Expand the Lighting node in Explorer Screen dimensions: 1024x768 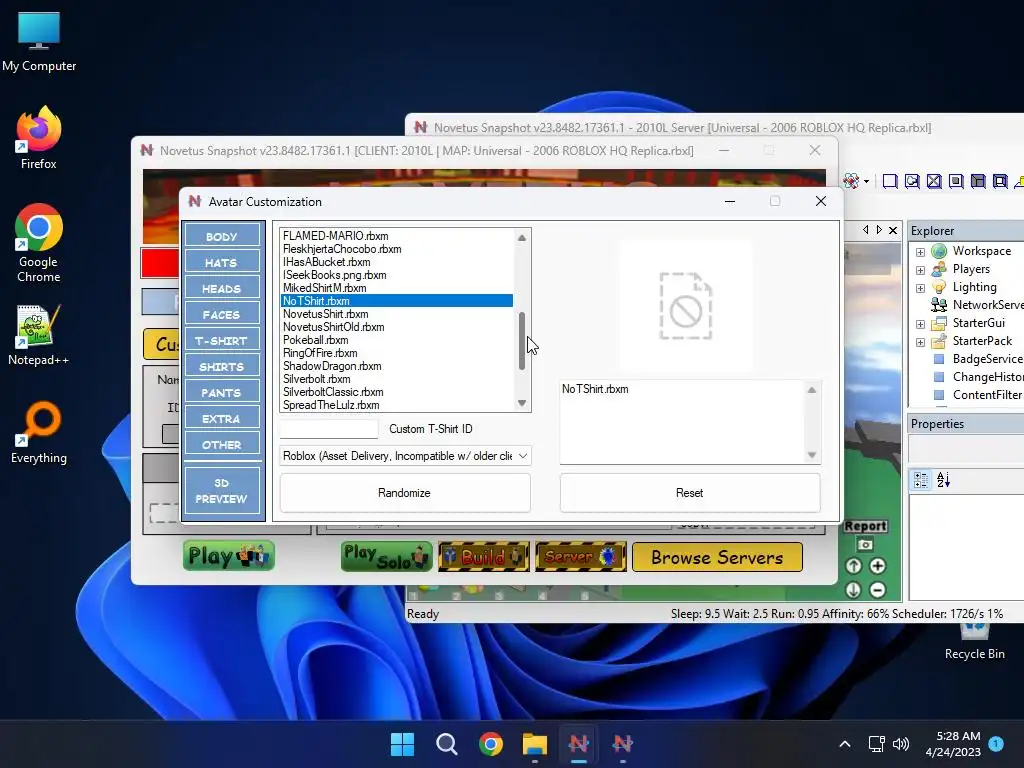[x=920, y=288]
